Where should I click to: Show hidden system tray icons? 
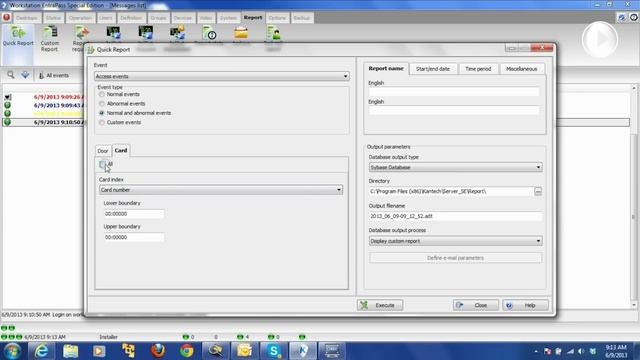pyautogui.click(x=536, y=351)
